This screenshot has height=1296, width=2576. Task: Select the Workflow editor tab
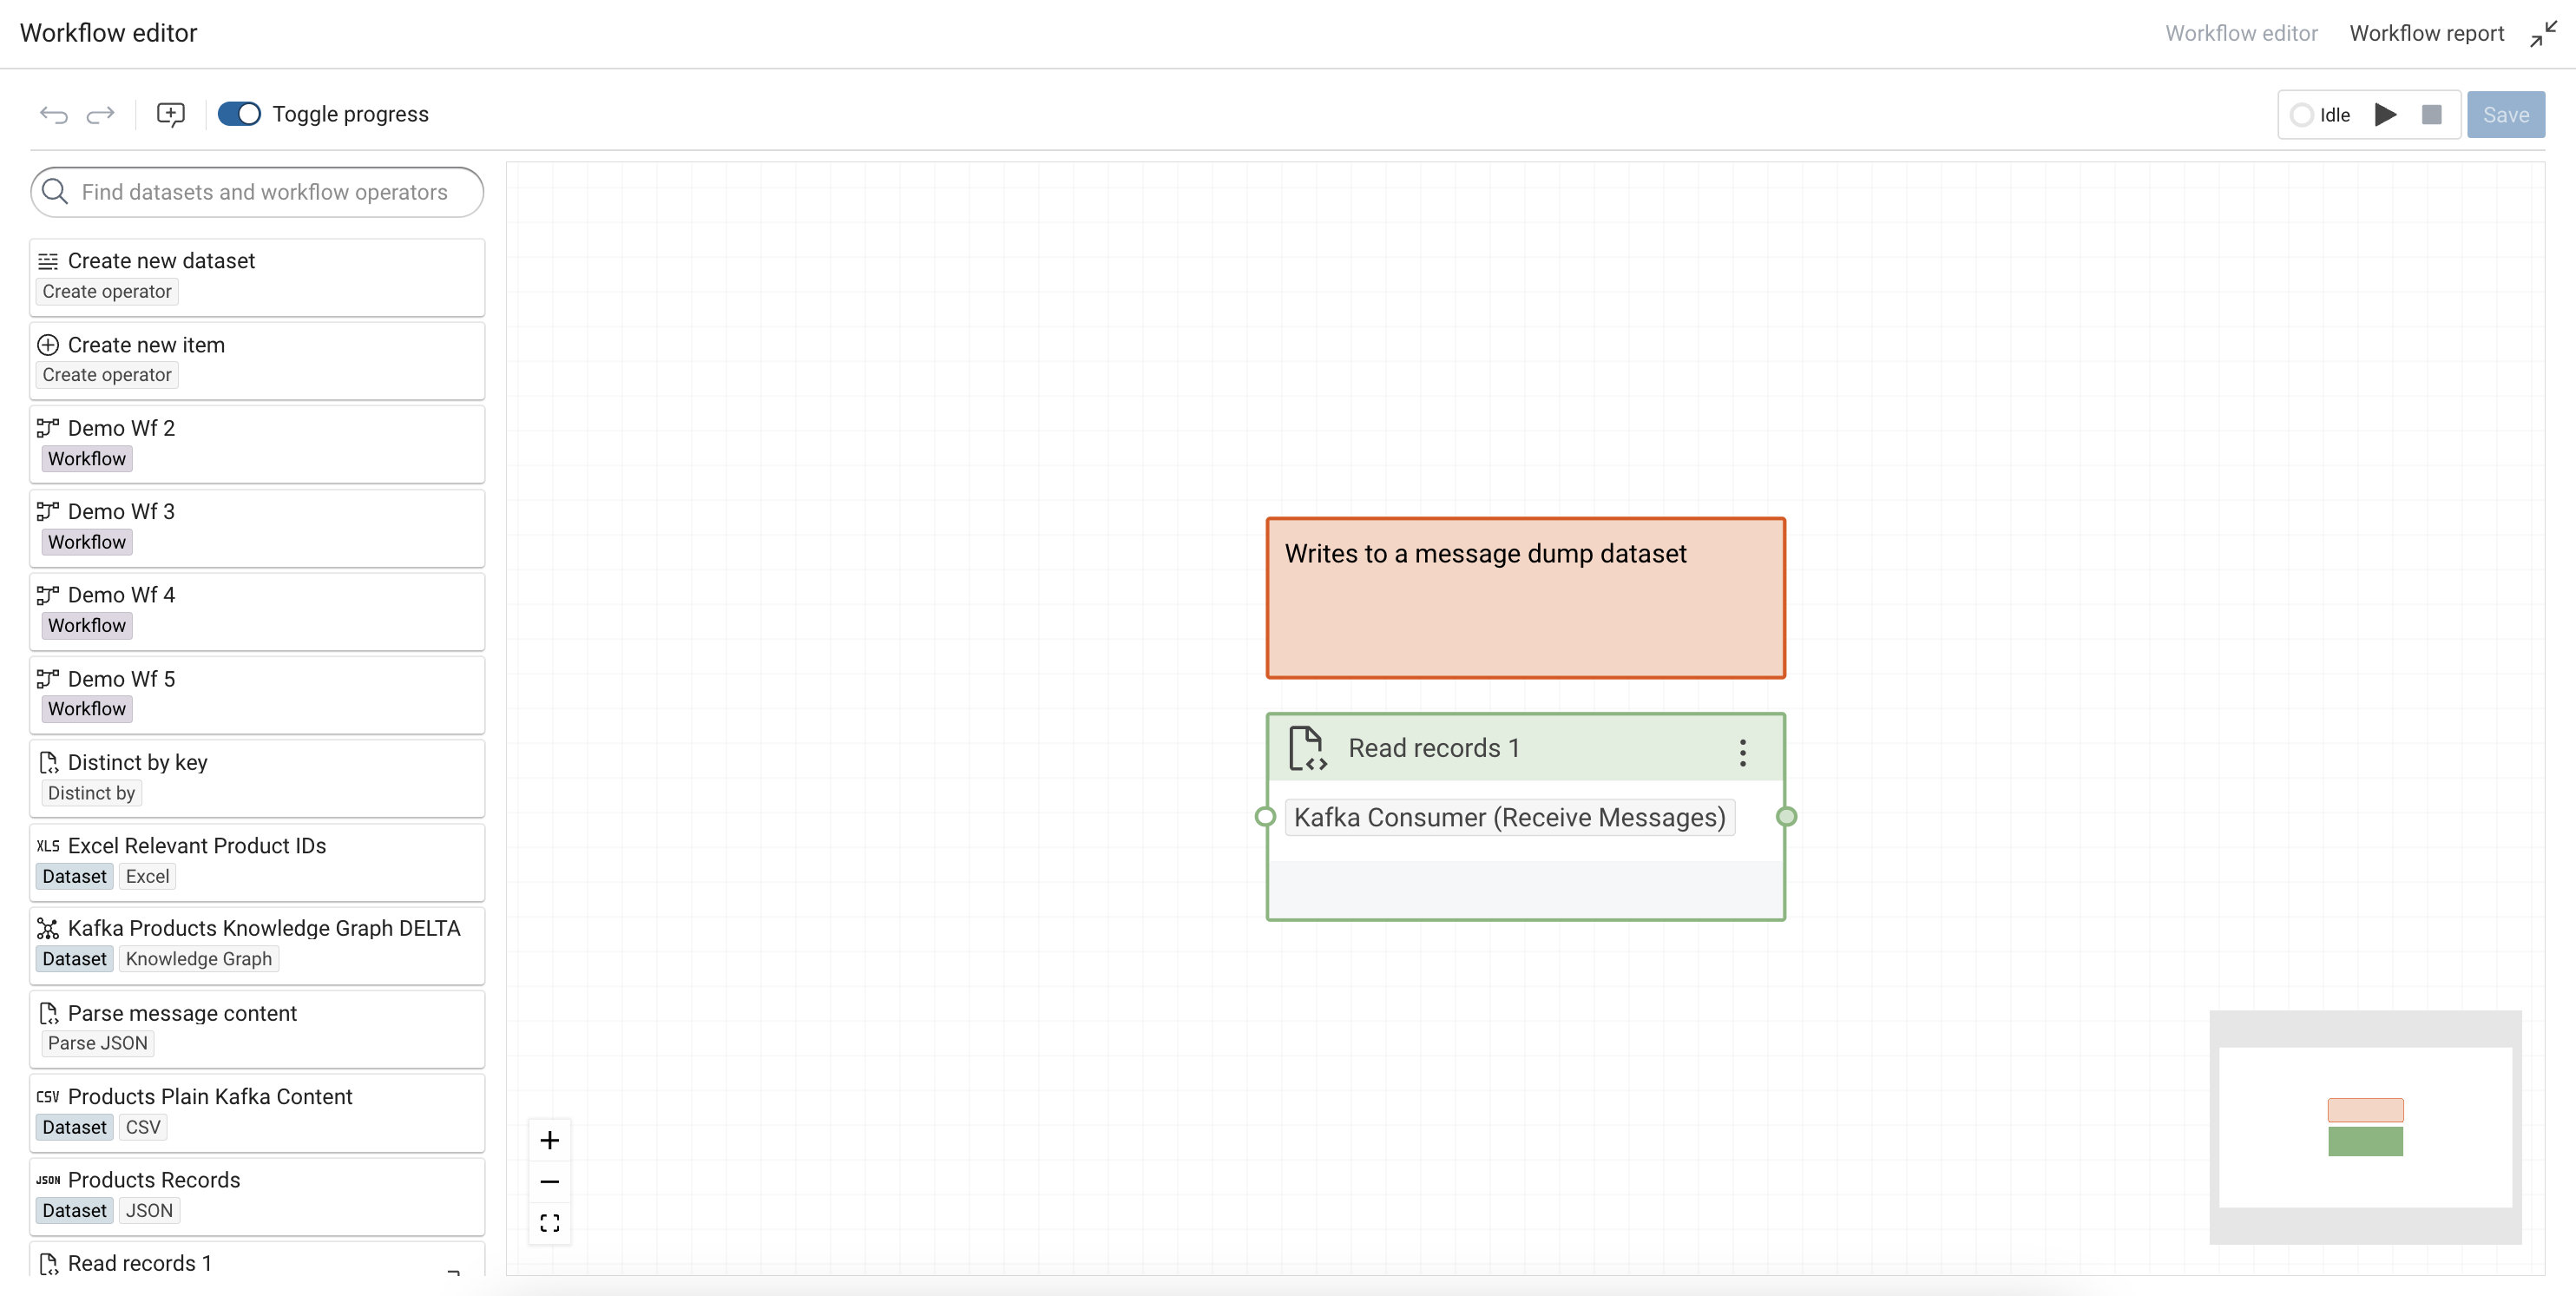2240,33
